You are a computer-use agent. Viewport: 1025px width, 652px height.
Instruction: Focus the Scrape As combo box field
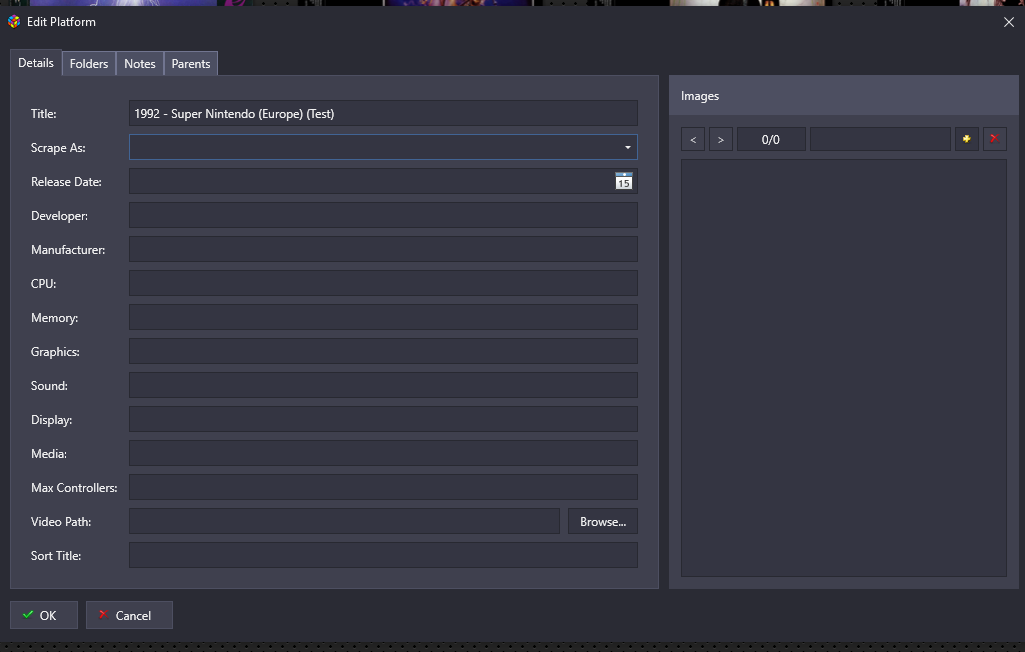coord(383,147)
